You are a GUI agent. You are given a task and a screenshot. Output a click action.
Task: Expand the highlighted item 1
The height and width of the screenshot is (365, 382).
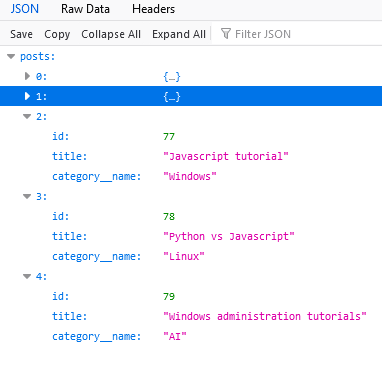click(27, 96)
